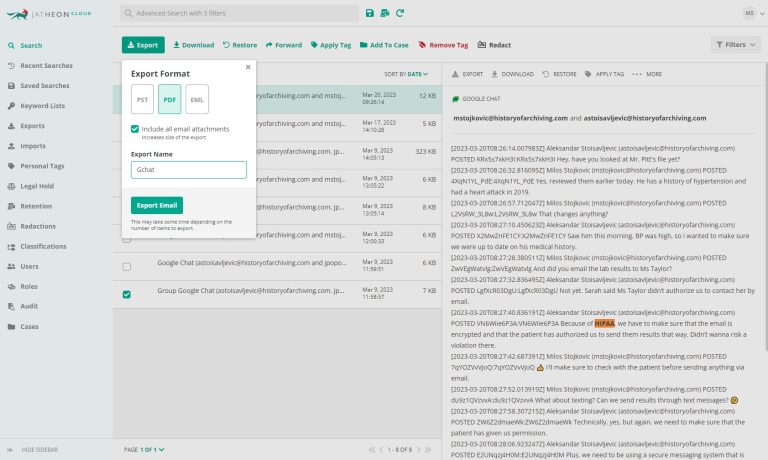Select the PST export format
The image size is (768, 460).
point(142,100)
